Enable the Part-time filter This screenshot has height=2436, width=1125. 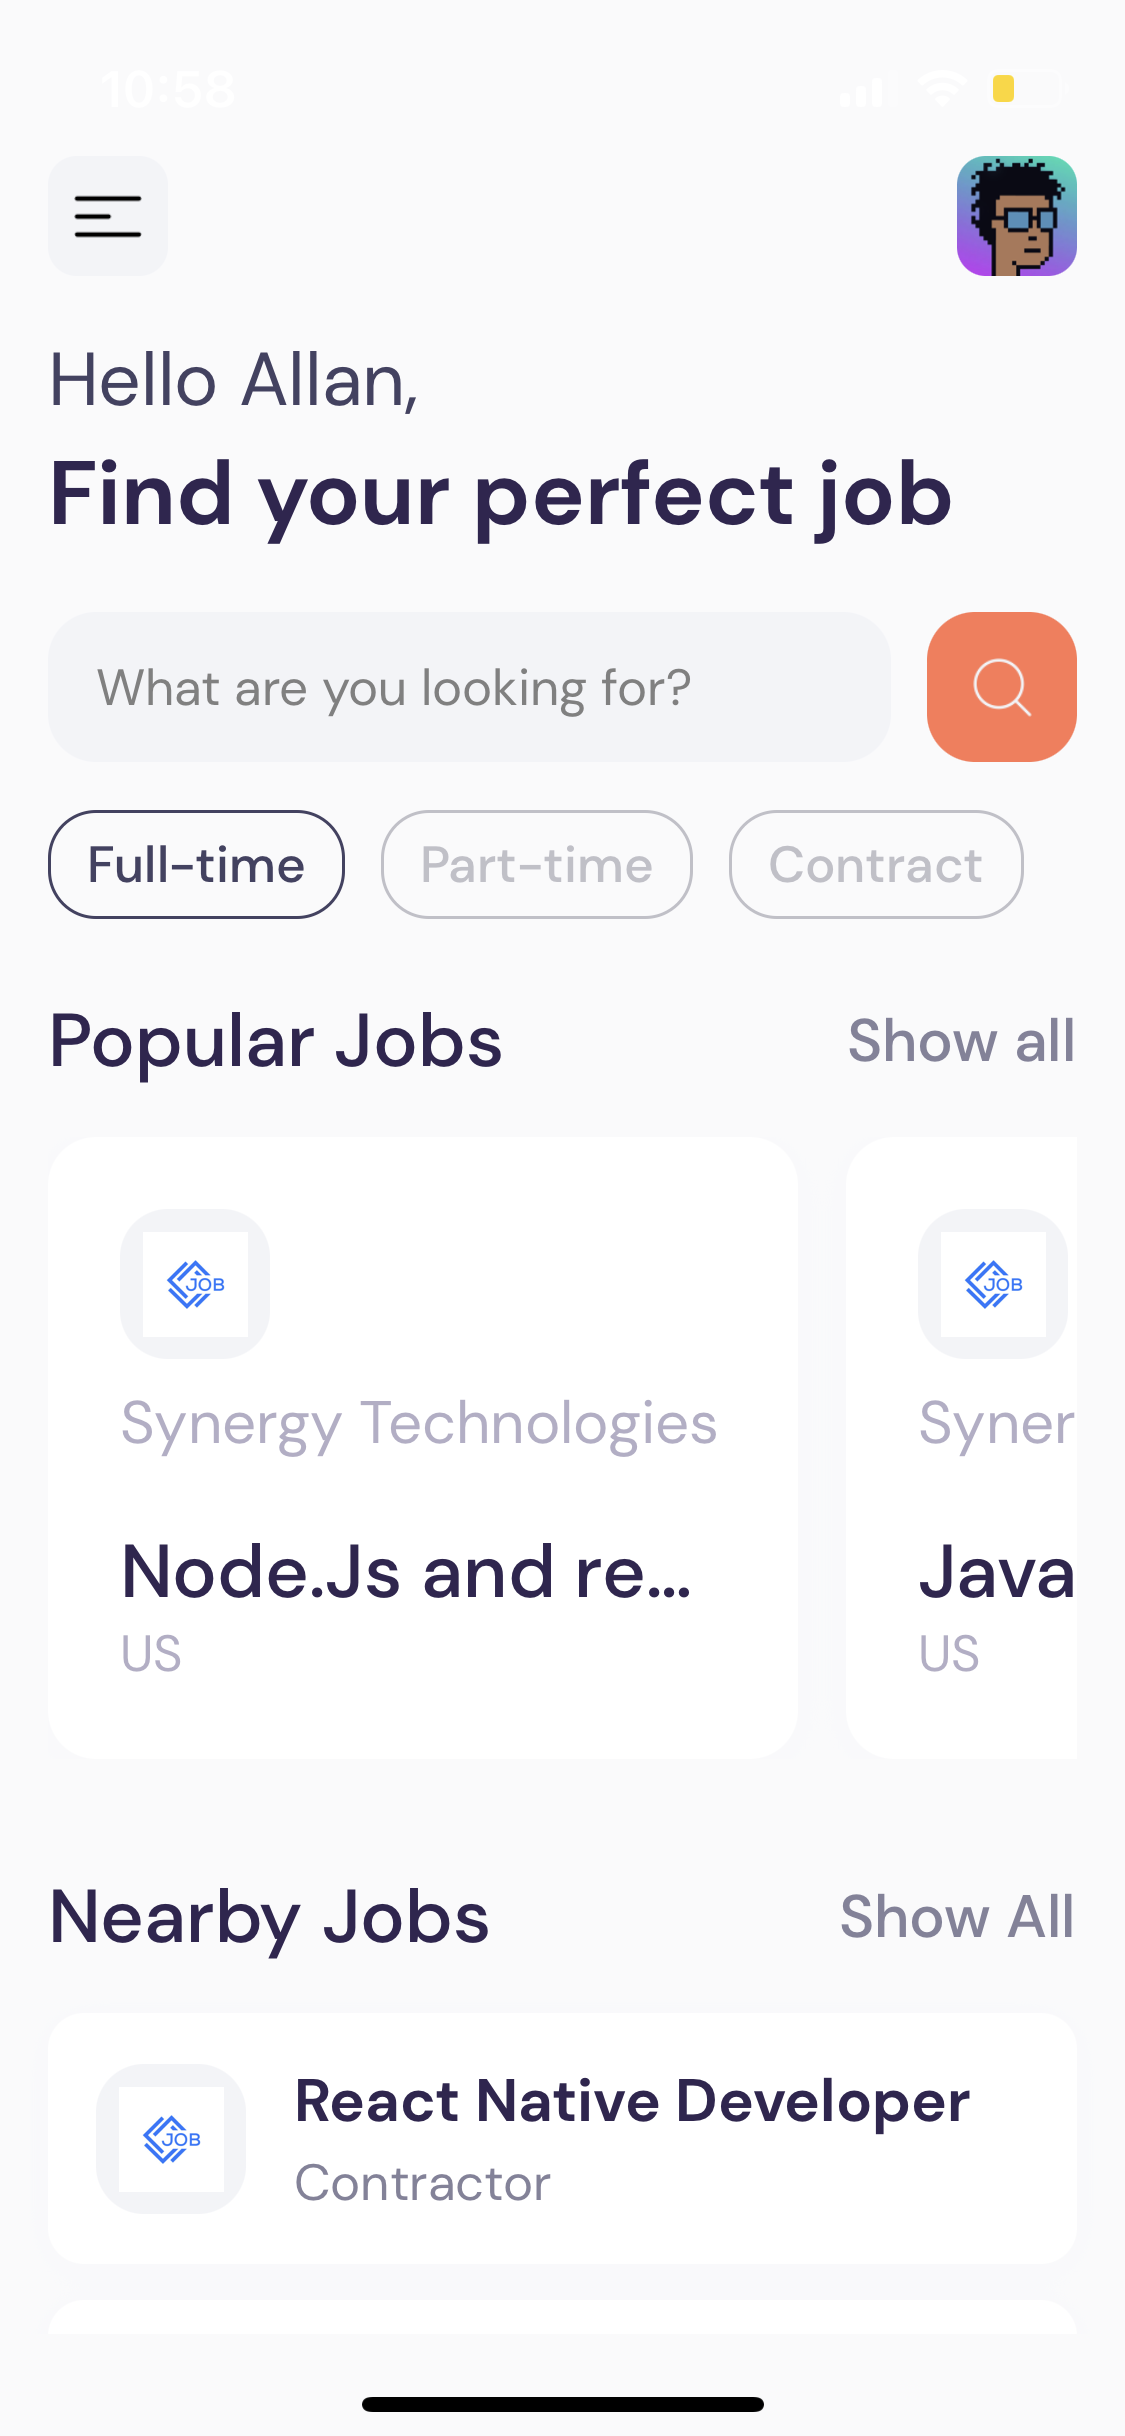pyautogui.click(x=536, y=864)
